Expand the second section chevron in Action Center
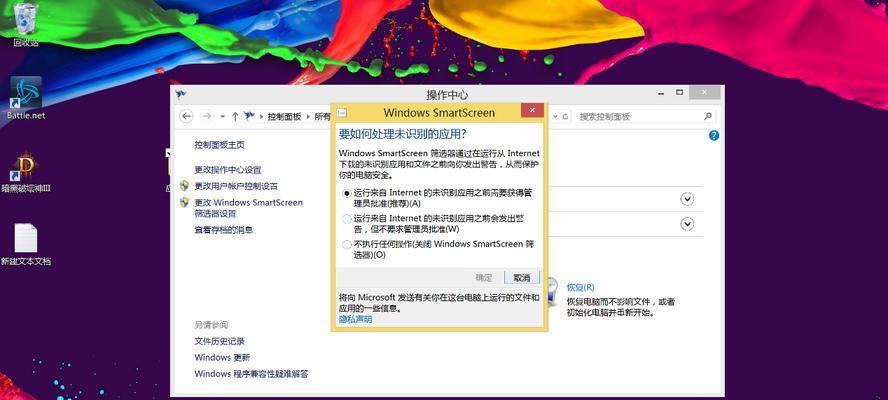The image size is (888, 400). pos(687,224)
